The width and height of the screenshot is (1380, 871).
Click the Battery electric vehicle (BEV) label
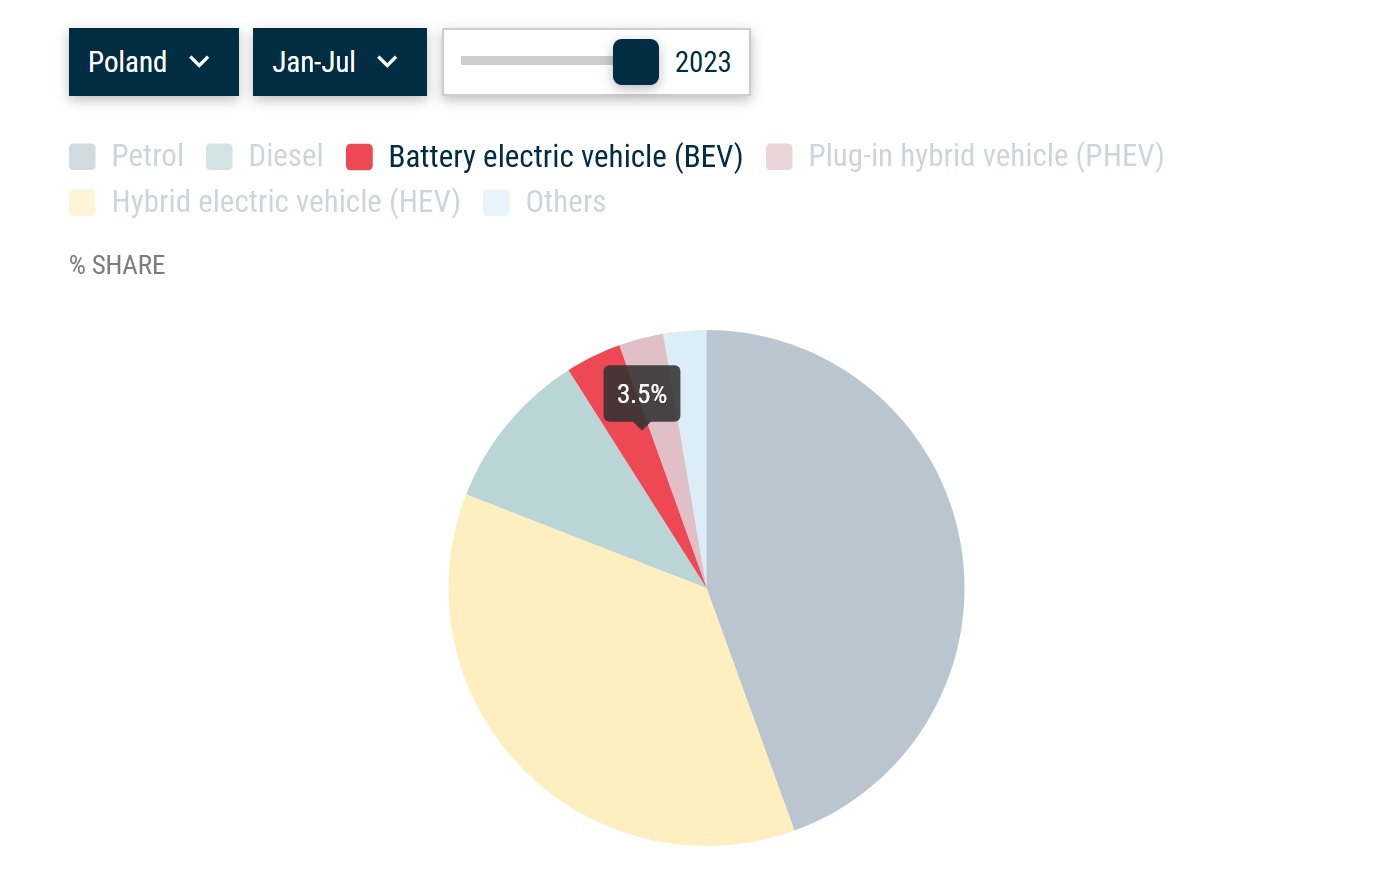click(x=566, y=157)
